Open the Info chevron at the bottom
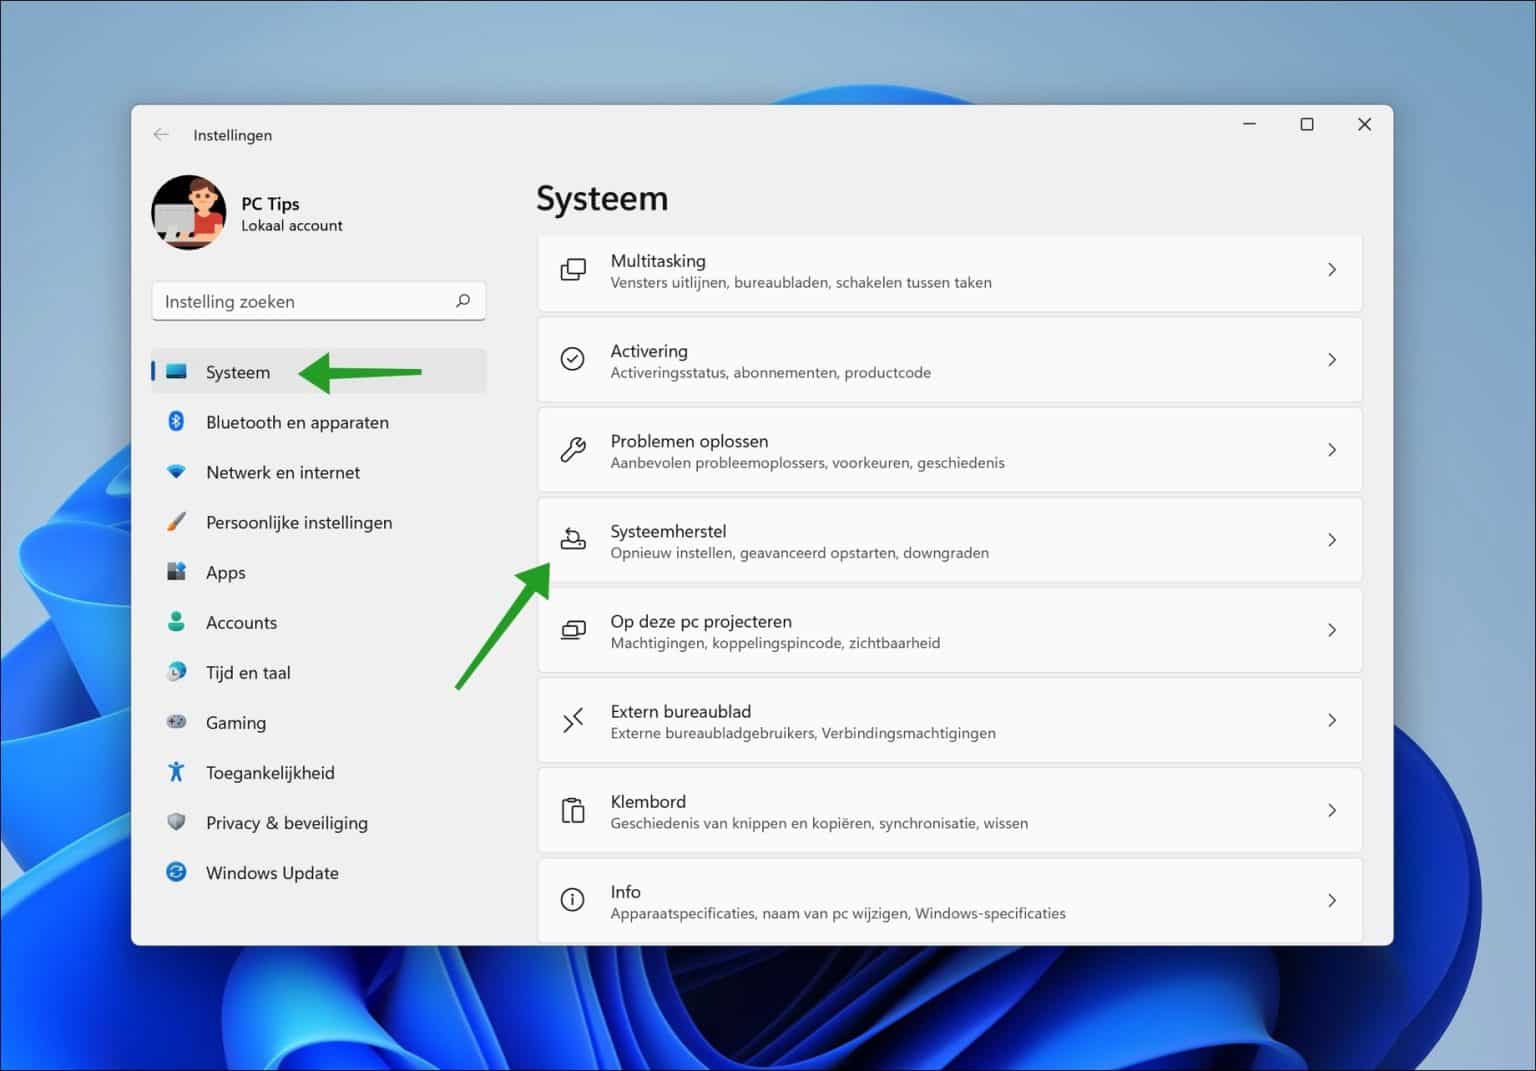The image size is (1536, 1071). pos(1332,900)
